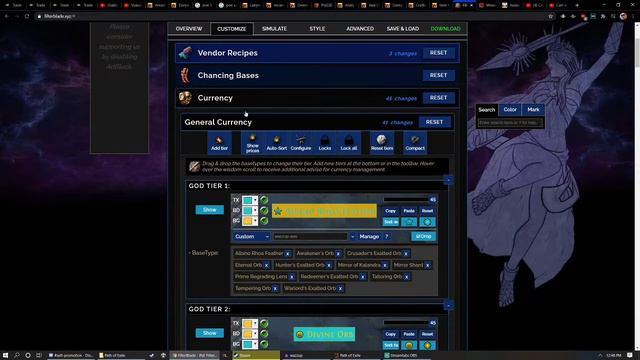This screenshot has height=360, width=640.
Task: Click Manage button in God Tier 1
Action: coord(369,236)
